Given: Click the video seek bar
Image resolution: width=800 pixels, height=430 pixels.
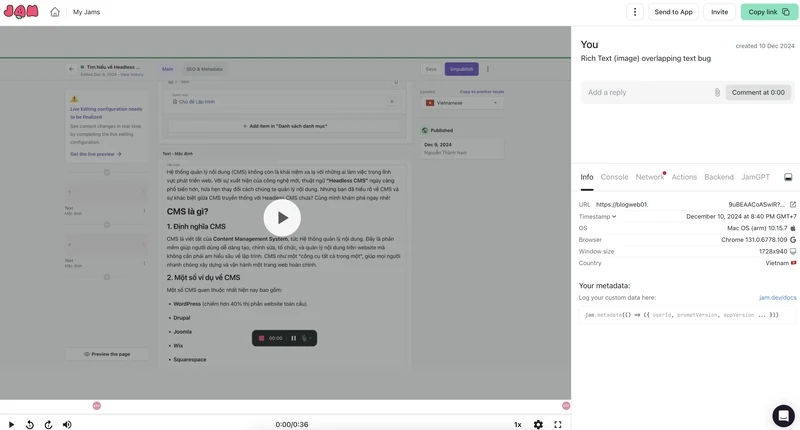Looking at the screenshot, I should point(285,414).
